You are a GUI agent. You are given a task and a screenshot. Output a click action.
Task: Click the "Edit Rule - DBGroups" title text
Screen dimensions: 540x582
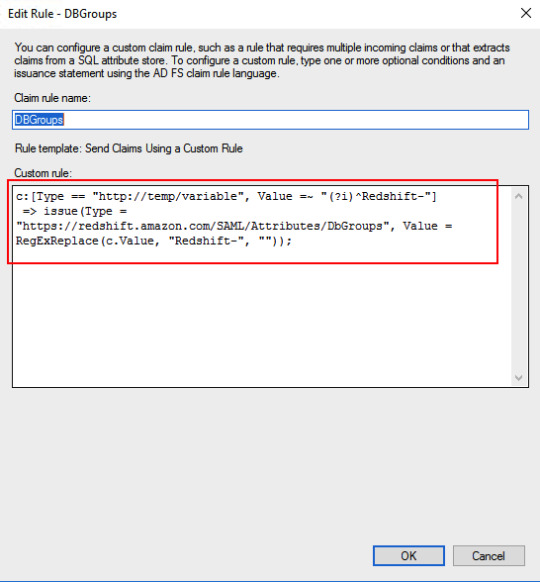point(62,14)
